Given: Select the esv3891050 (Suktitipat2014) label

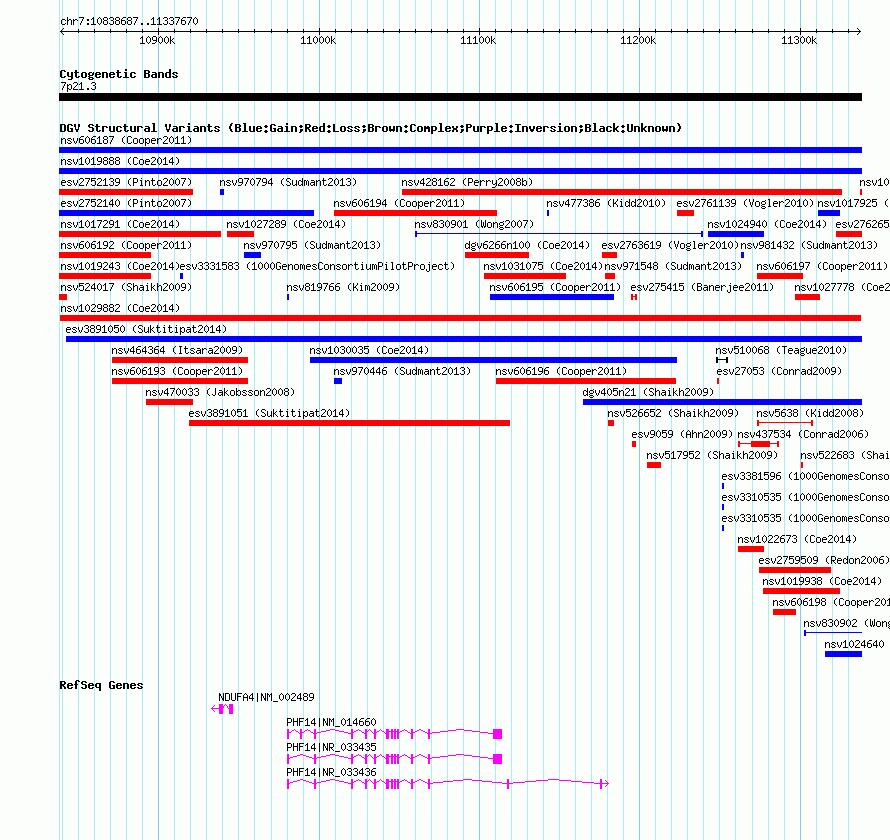Looking at the screenshot, I should (146, 329).
